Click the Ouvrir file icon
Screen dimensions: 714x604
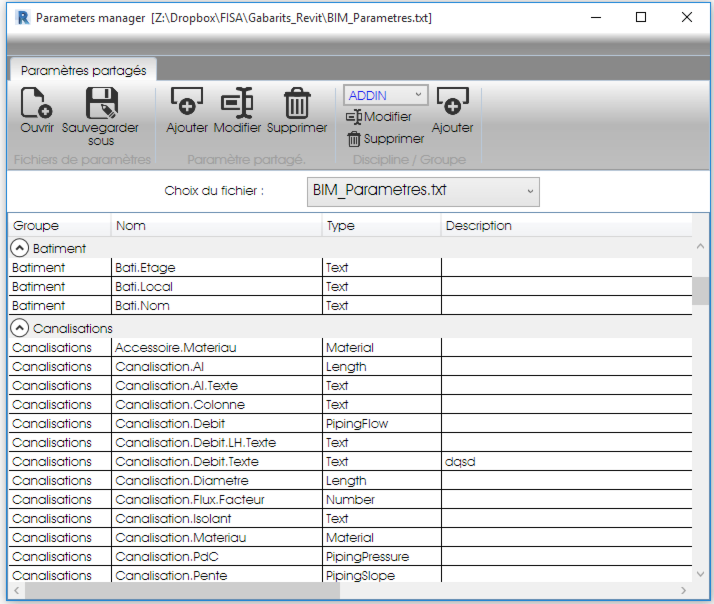click(36, 103)
